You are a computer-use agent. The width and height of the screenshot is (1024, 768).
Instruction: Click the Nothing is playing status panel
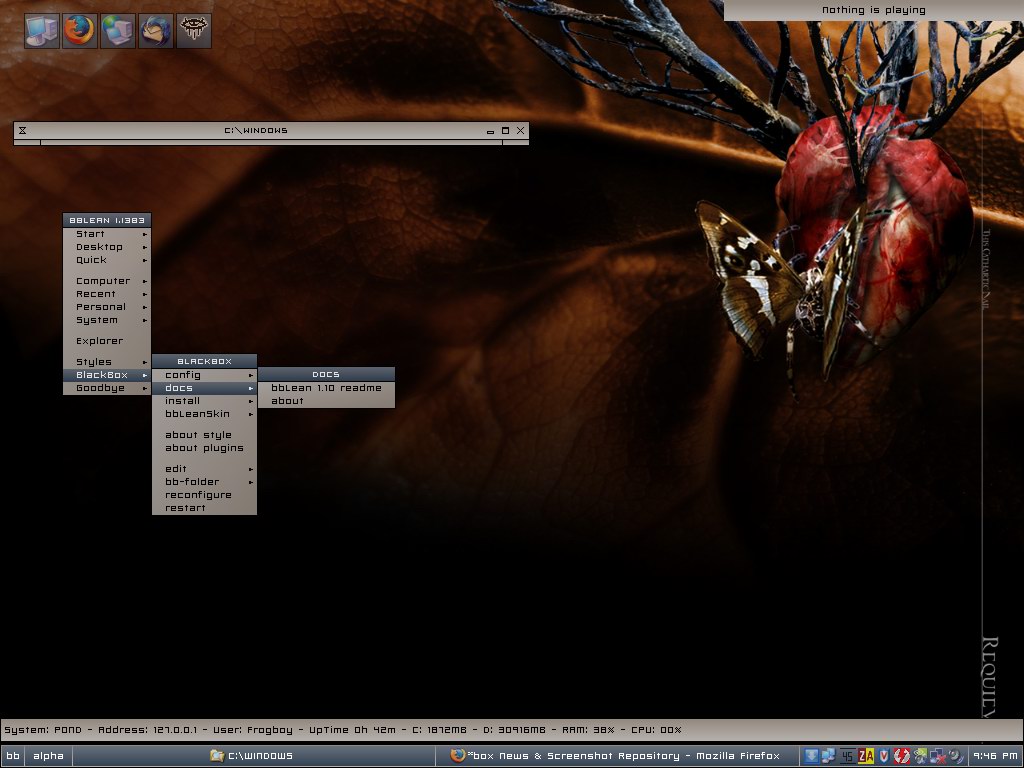click(x=874, y=10)
